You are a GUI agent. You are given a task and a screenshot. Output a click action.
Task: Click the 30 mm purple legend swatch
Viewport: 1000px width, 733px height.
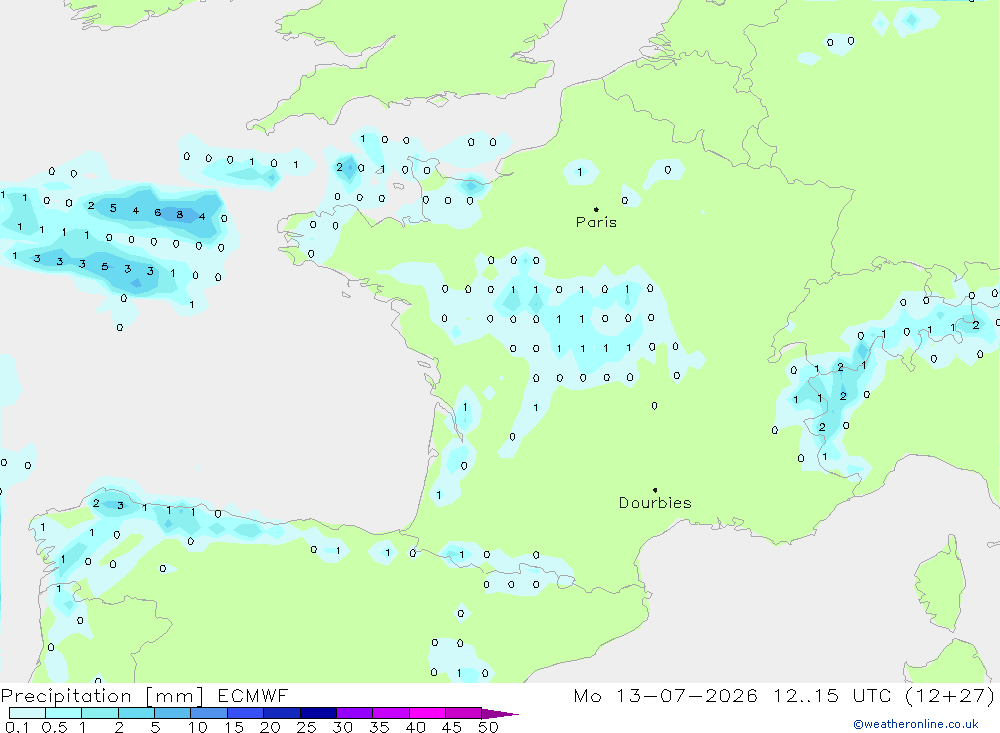point(354,713)
